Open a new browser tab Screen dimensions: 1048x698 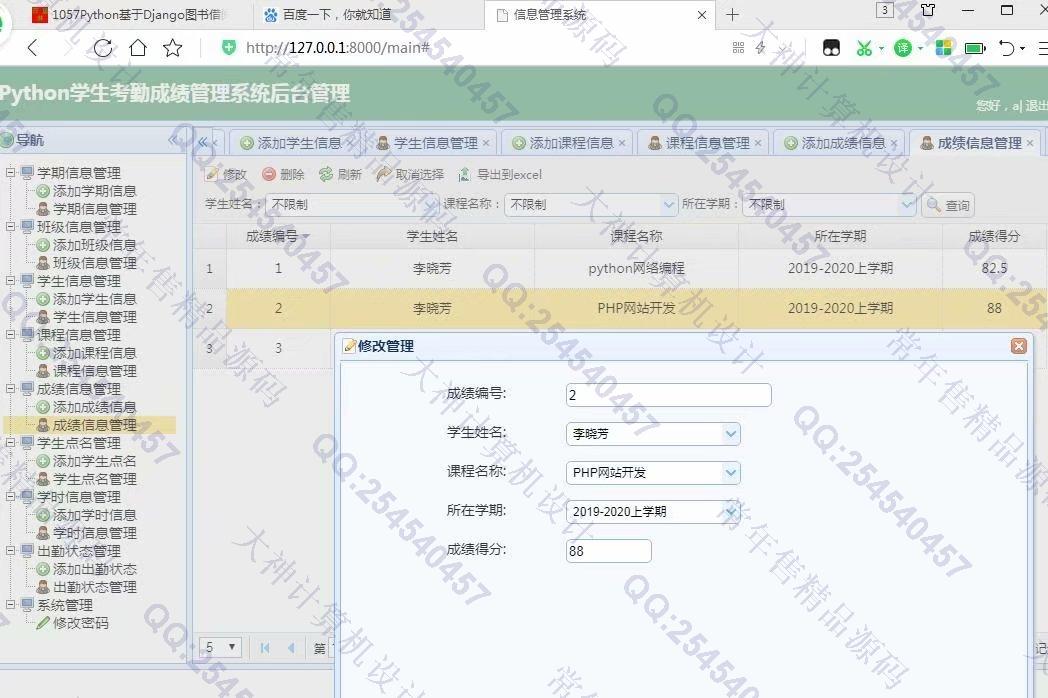733,15
